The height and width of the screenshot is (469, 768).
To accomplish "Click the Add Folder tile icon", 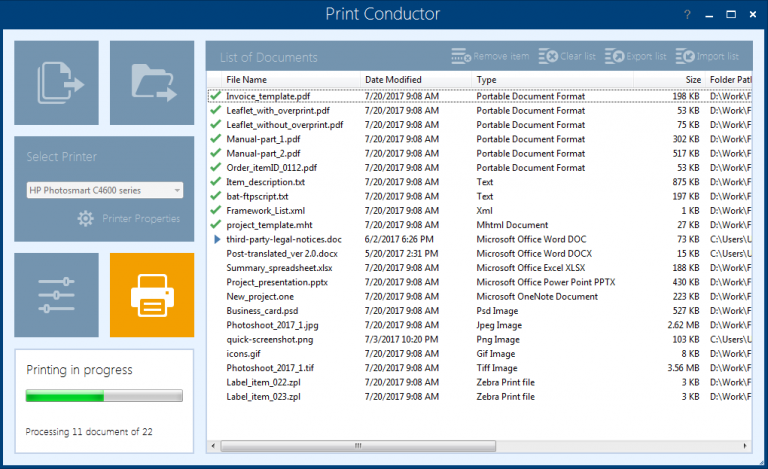I will coord(152,83).
